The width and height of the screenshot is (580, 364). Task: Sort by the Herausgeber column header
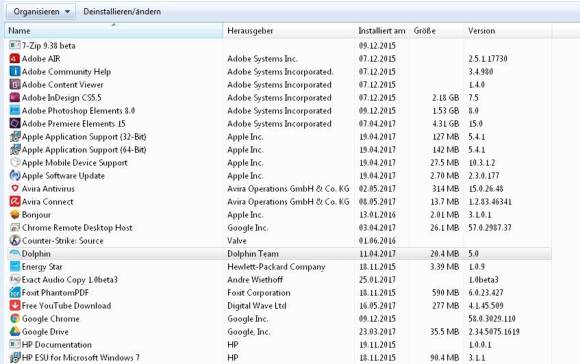click(x=289, y=31)
